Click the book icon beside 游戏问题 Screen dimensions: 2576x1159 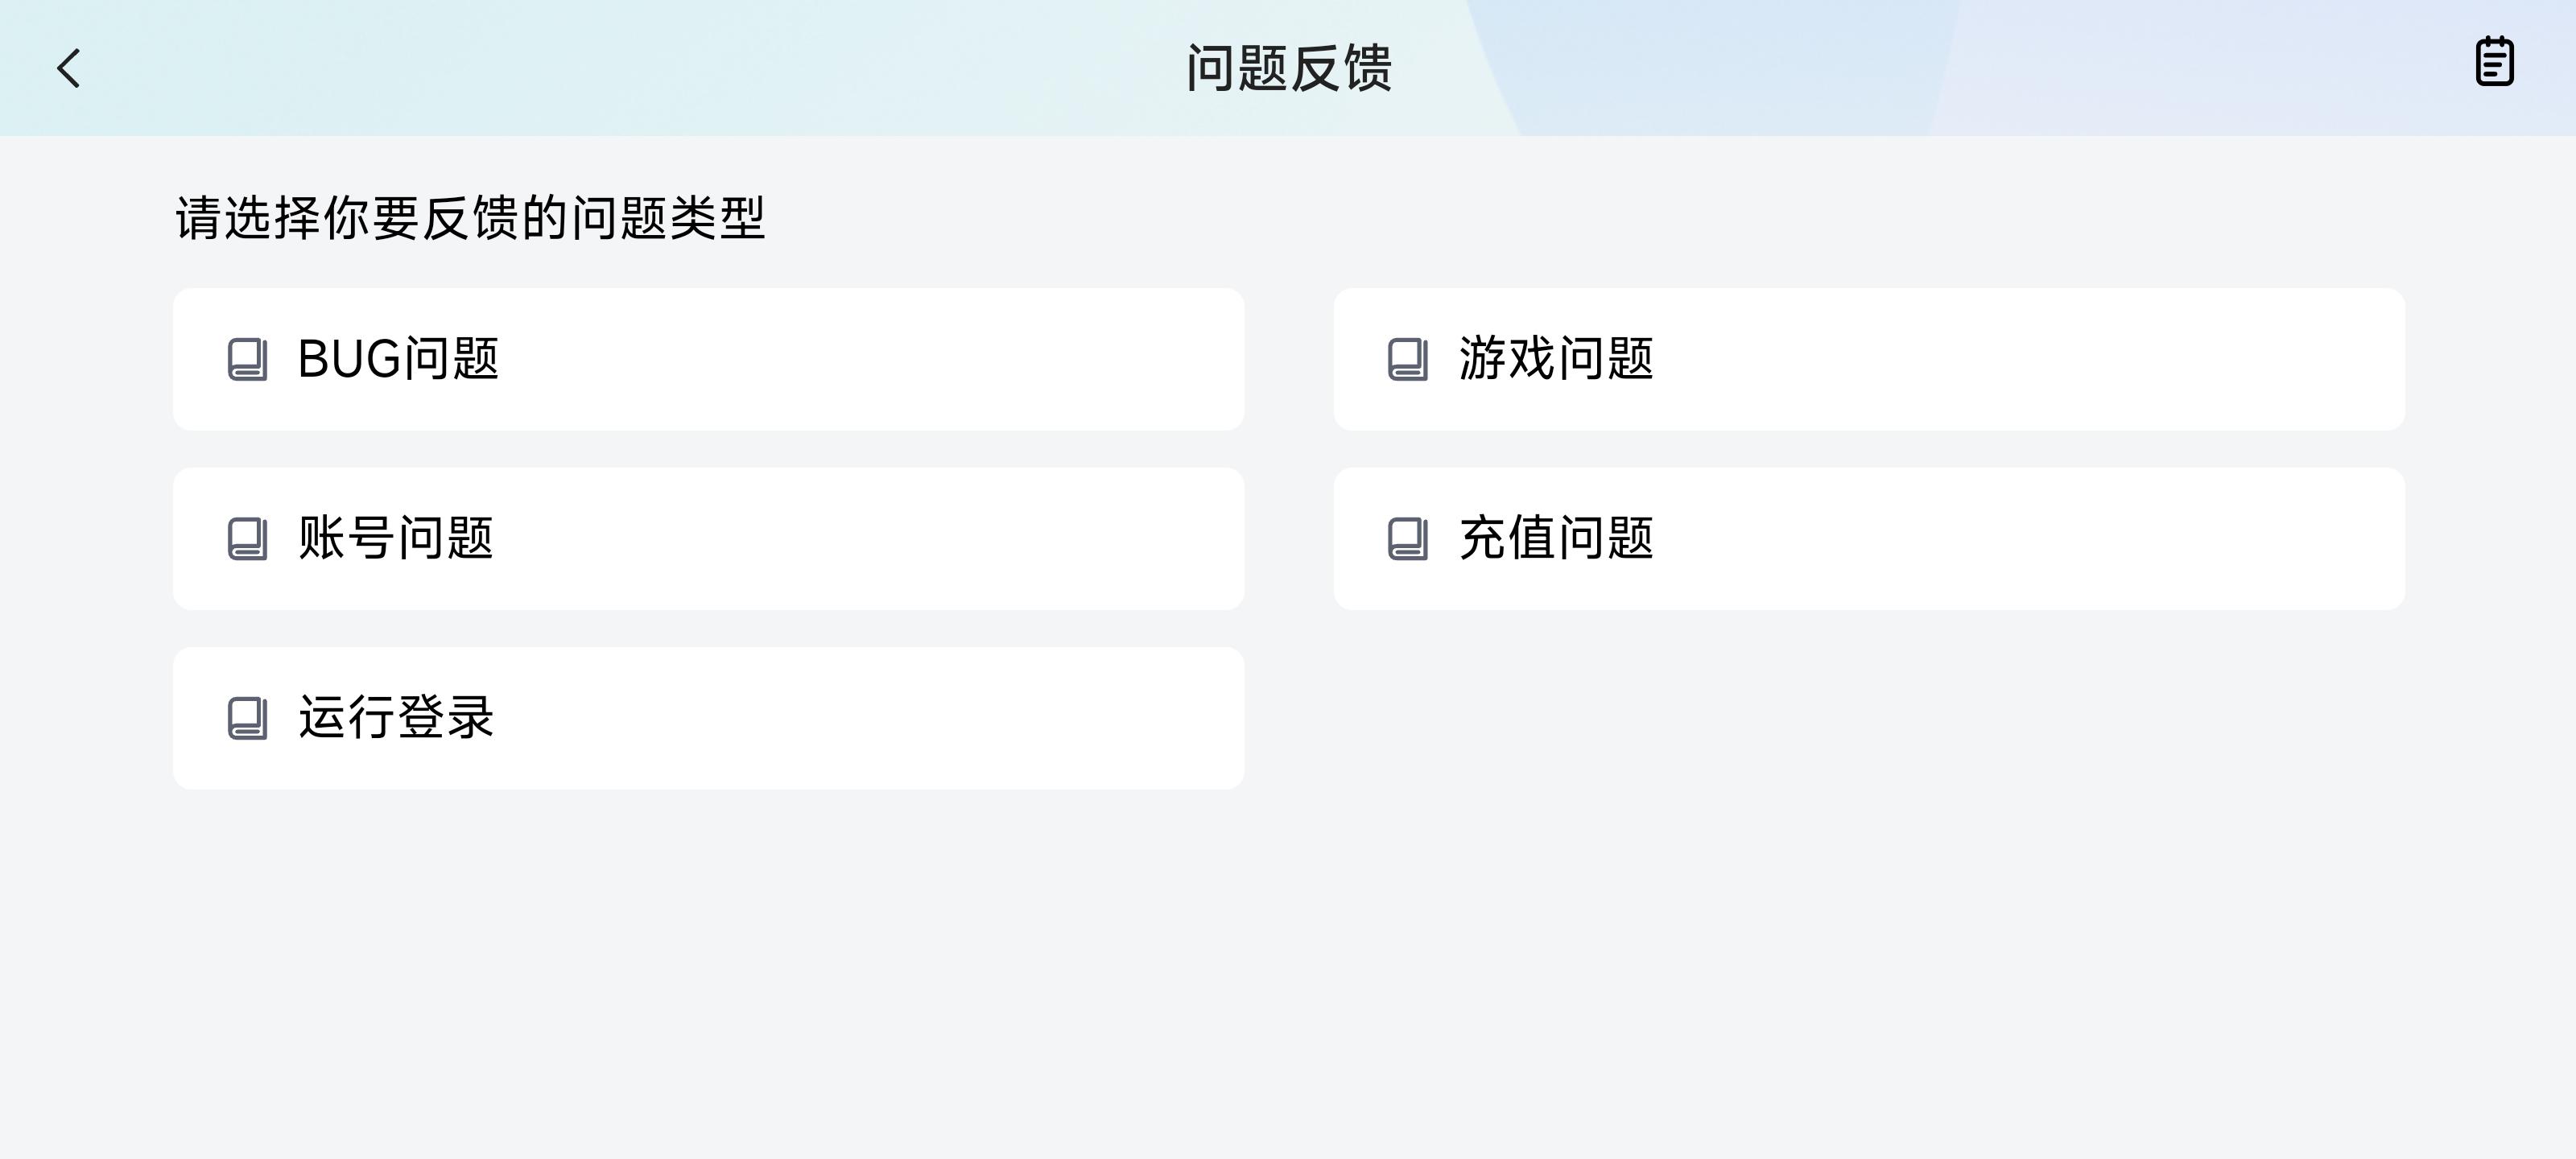coord(1407,359)
